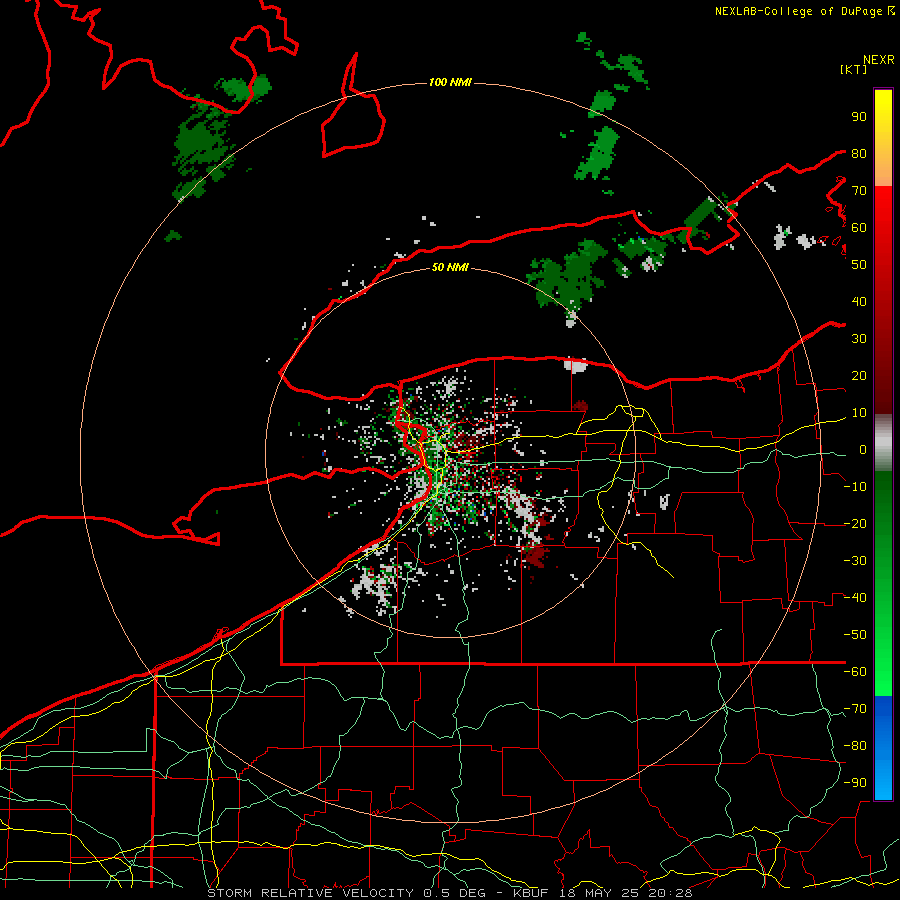Click the 50 value on velocity scale
Viewport: 900px width, 900px height.
pos(859,265)
